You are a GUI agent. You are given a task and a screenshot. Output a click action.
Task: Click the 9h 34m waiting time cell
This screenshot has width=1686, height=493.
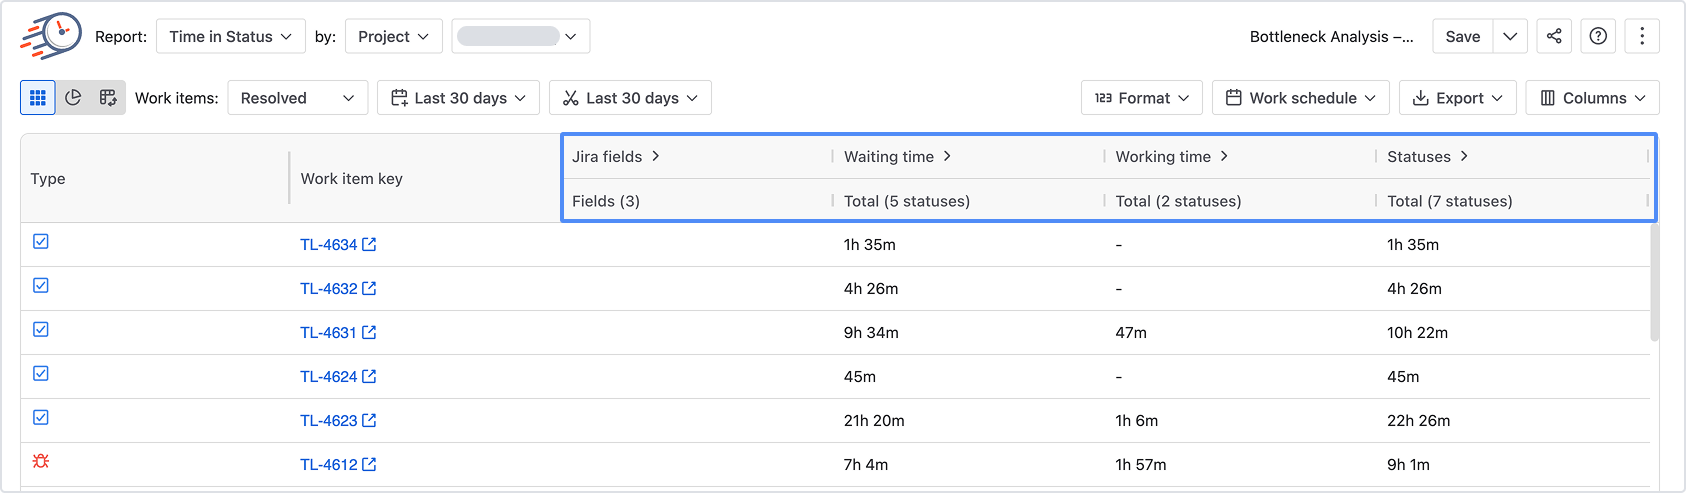tap(871, 332)
